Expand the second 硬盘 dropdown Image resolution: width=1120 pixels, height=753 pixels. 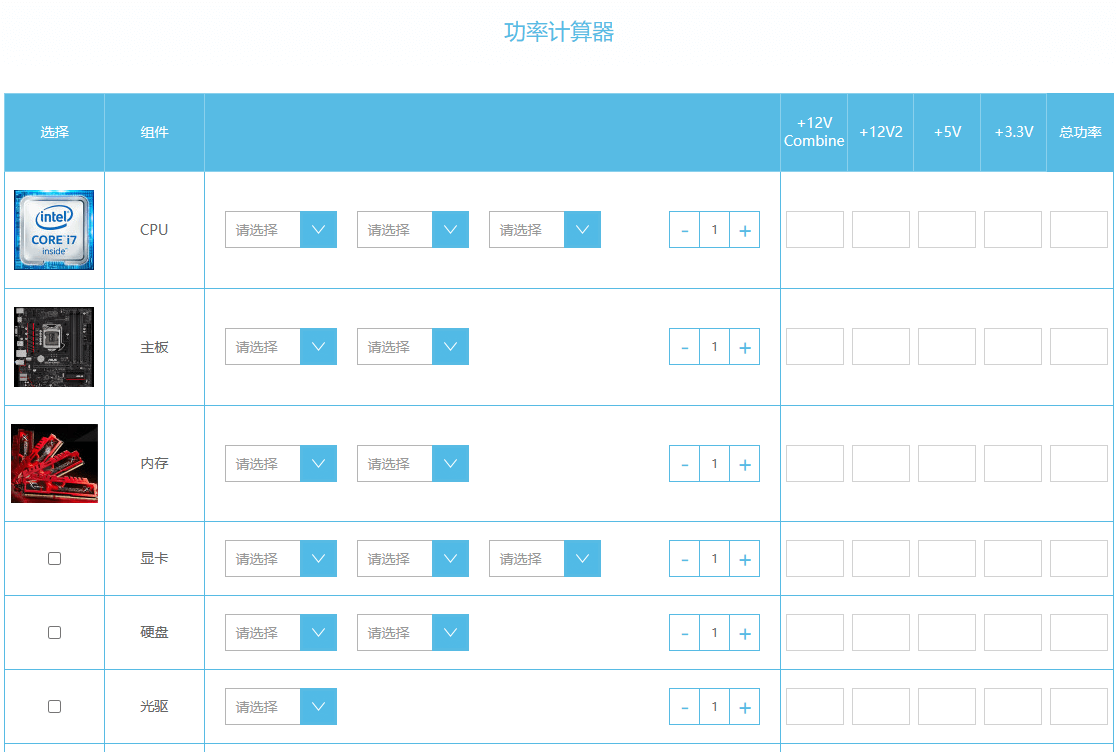point(413,633)
